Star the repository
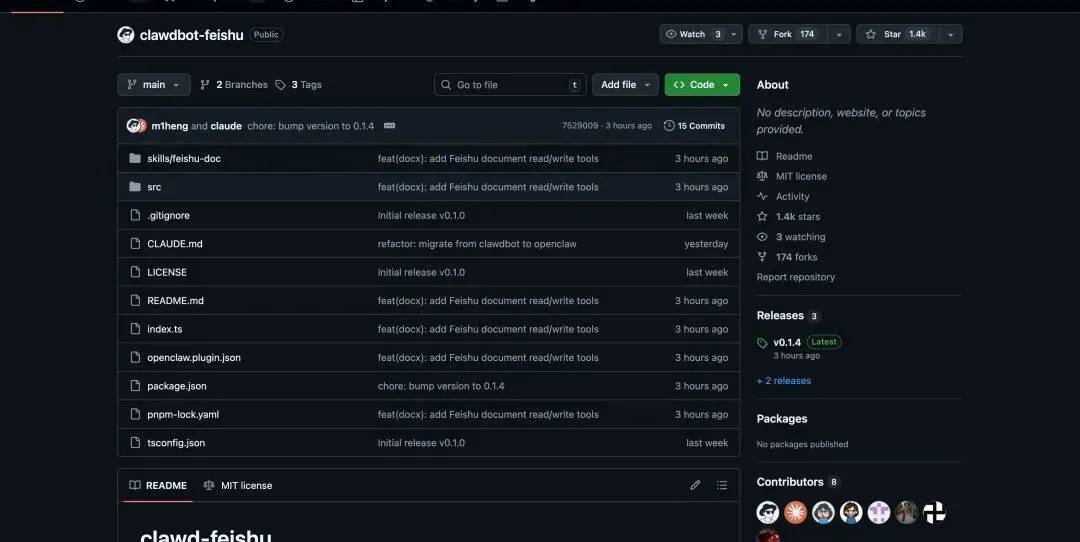This screenshot has width=1080, height=542. tap(897, 34)
